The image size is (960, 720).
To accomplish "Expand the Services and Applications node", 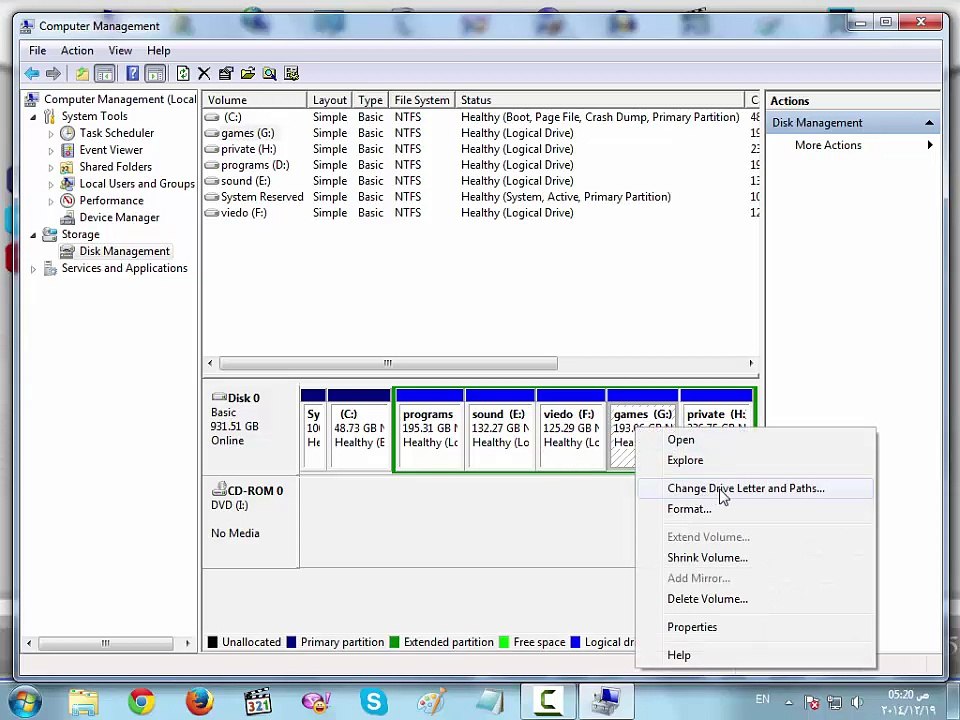I will pyautogui.click(x=33, y=269).
